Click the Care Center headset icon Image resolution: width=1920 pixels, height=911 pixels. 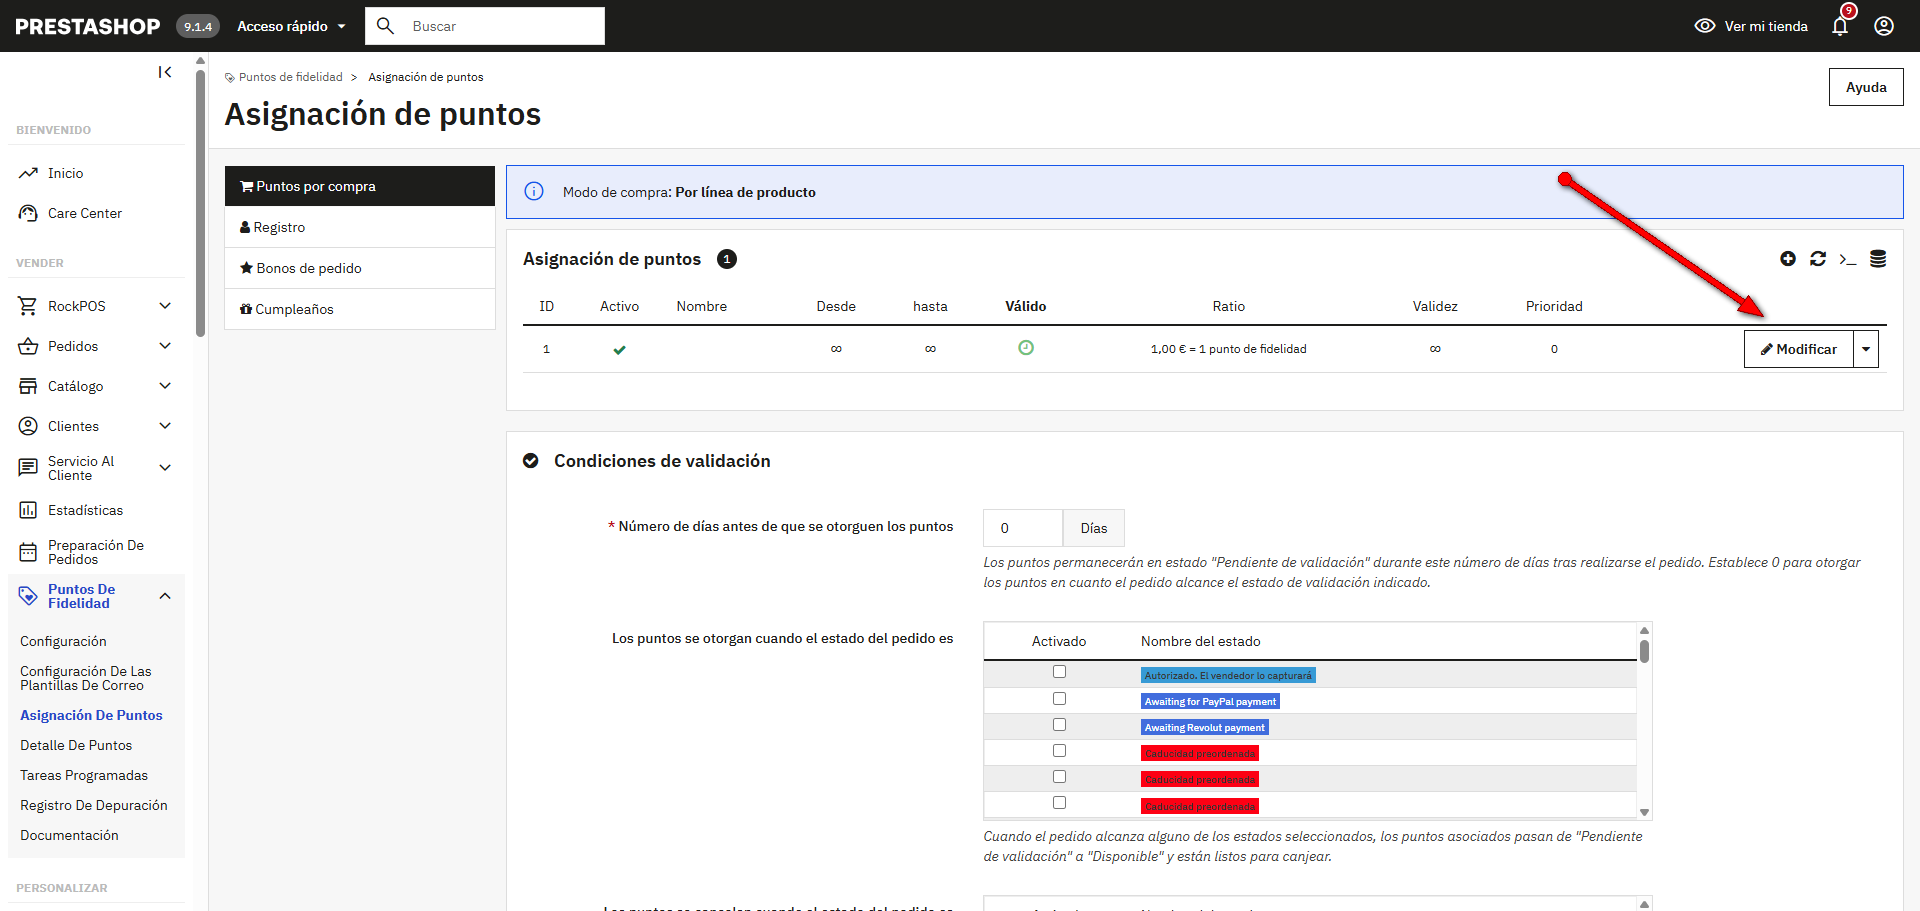(28, 213)
